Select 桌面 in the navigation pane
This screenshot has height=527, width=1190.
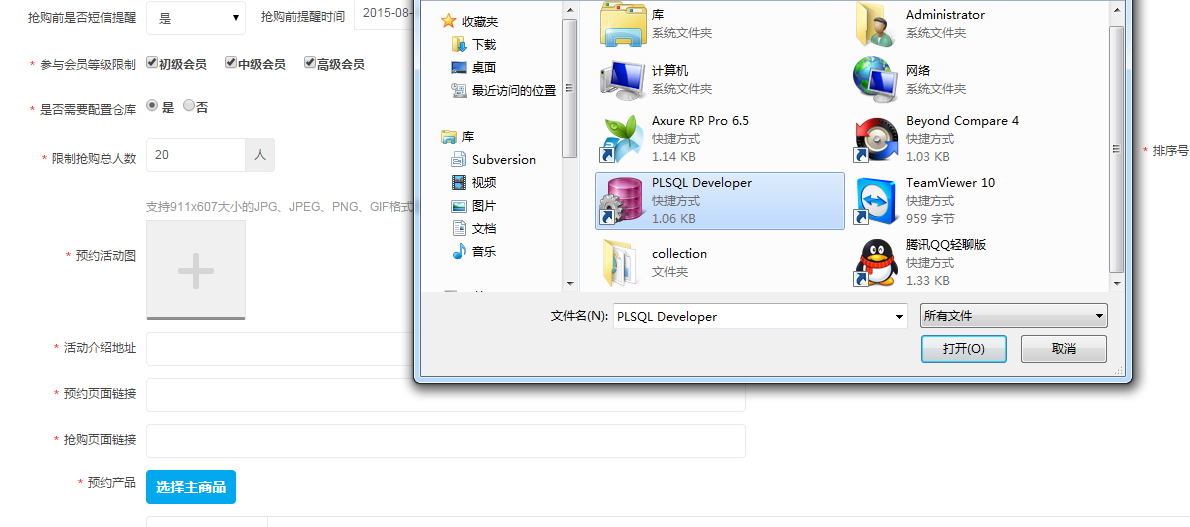coord(484,68)
